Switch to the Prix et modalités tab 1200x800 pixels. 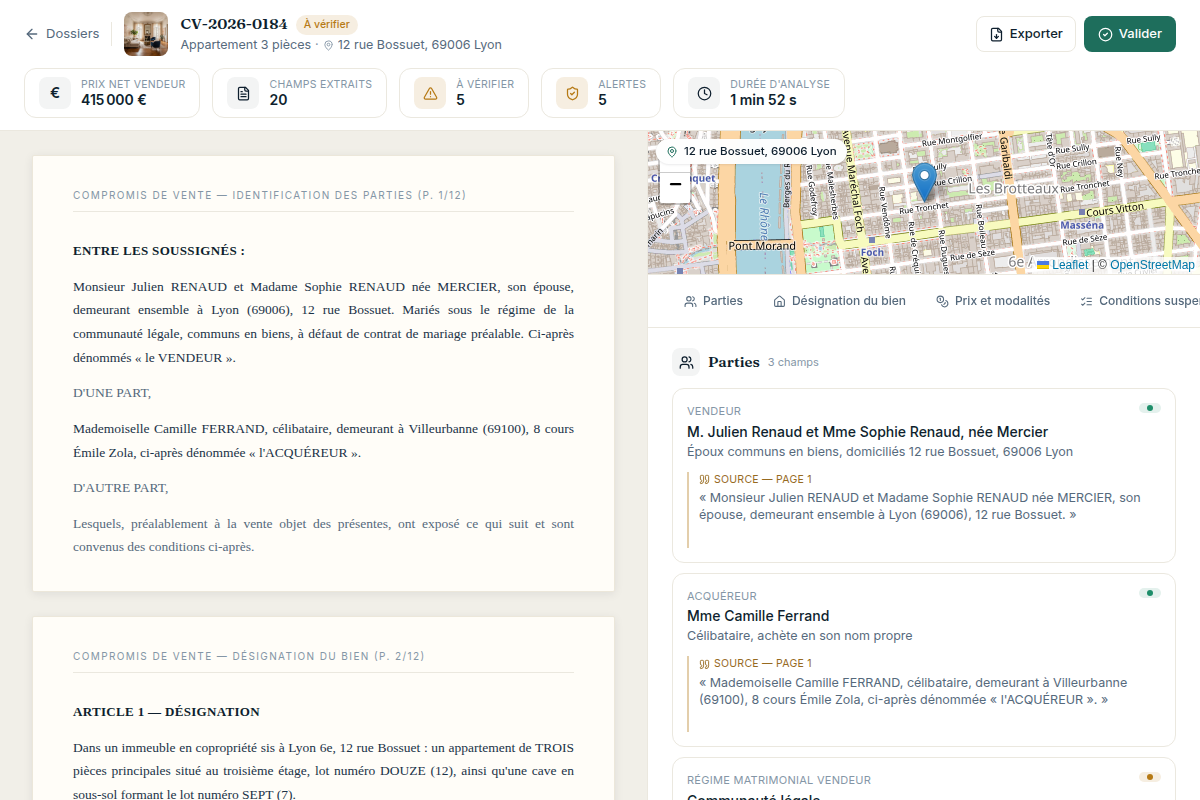click(992, 301)
